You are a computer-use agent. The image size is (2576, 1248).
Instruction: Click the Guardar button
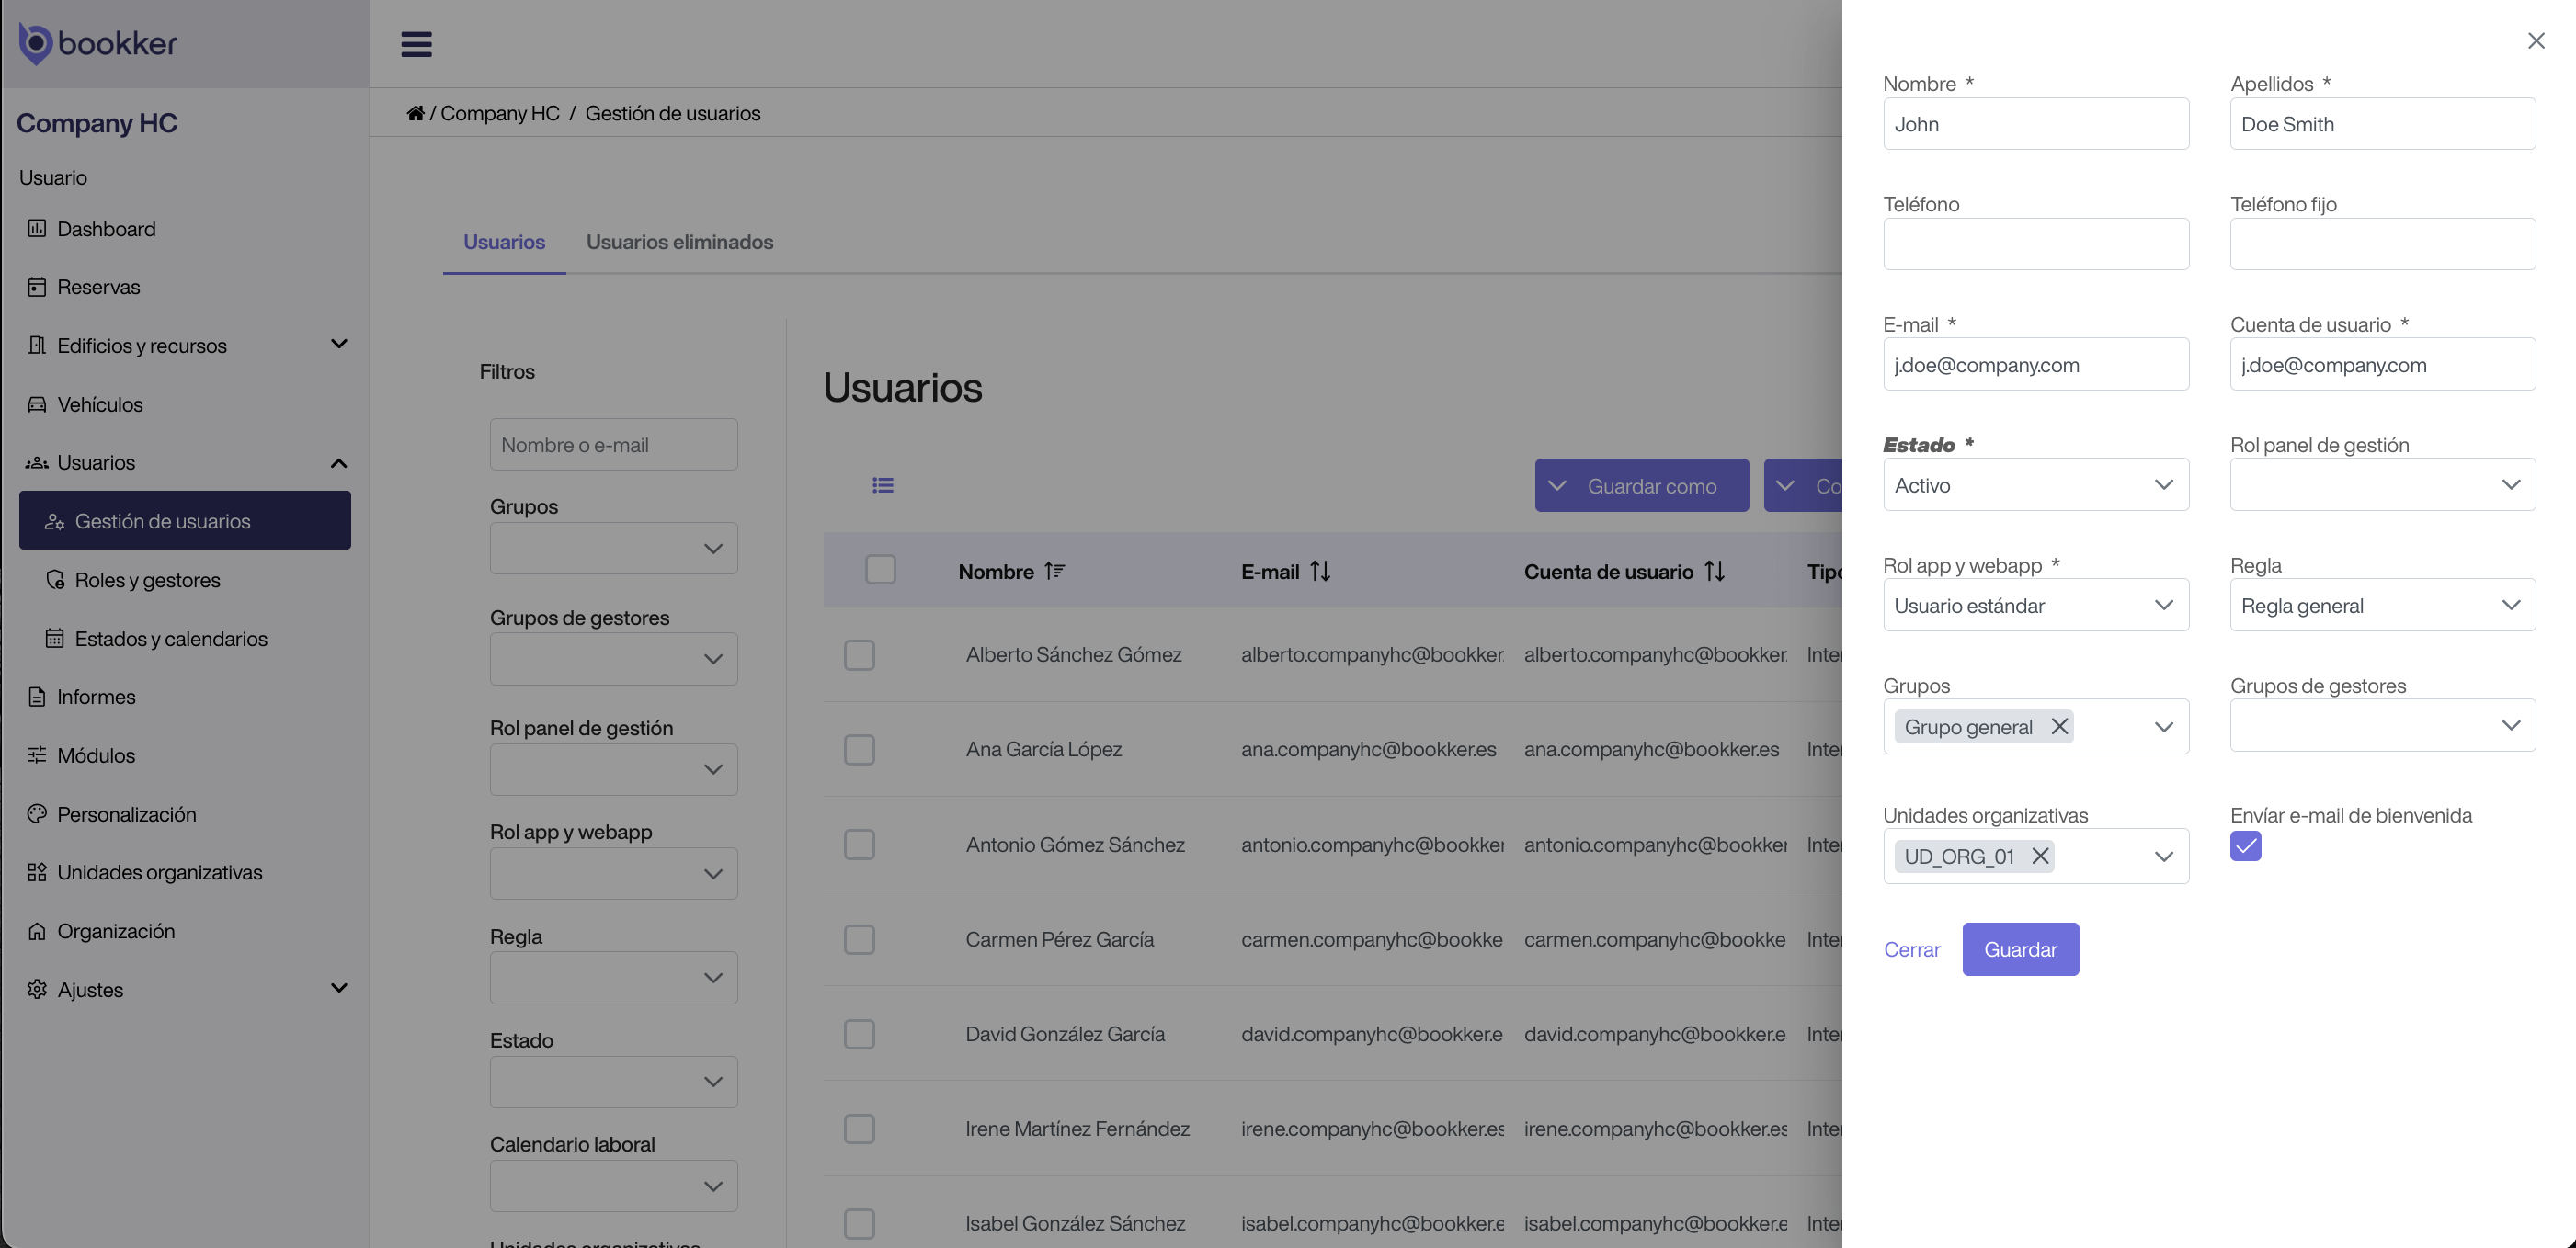point(2019,949)
